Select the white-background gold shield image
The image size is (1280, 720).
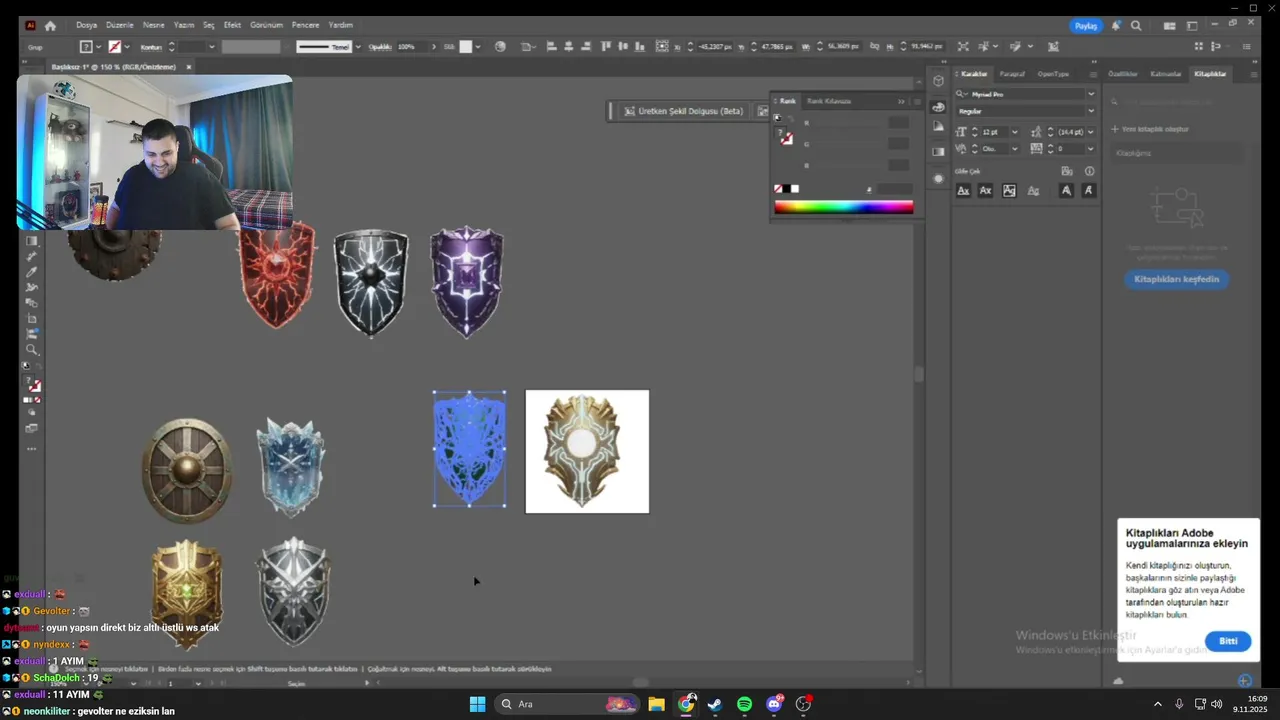[587, 451]
